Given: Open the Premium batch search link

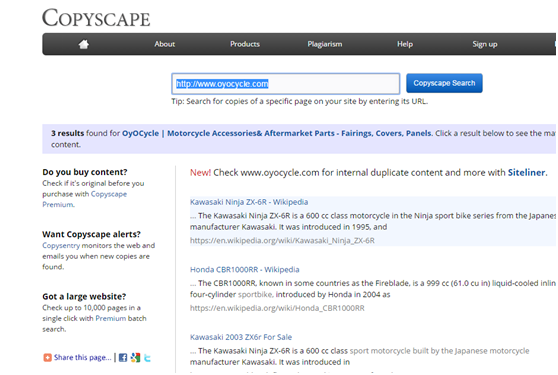Looking at the screenshot, I should (x=111, y=318).
